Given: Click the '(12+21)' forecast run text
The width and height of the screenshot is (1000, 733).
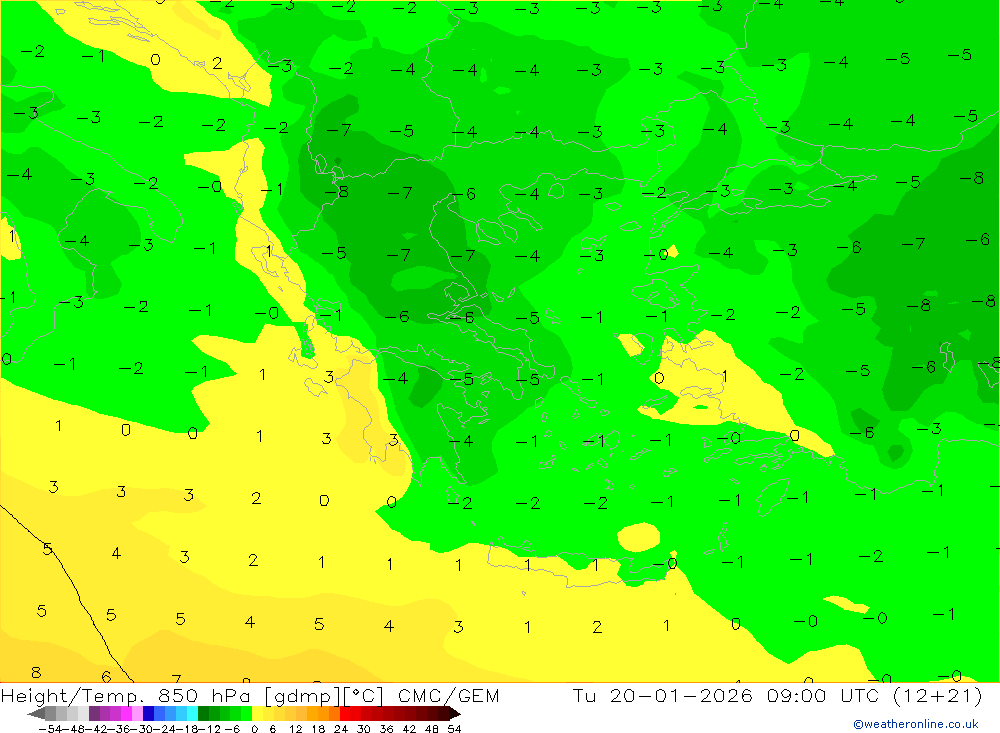Looking at the screenshot, I should tap(938, 696).
